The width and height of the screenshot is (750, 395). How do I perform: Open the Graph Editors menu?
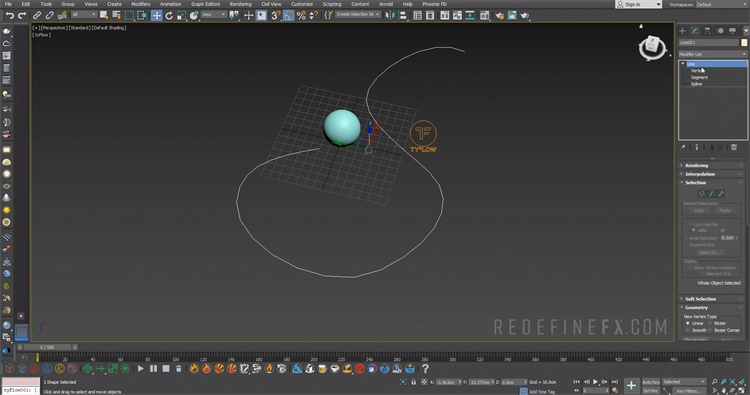point(205,4)
